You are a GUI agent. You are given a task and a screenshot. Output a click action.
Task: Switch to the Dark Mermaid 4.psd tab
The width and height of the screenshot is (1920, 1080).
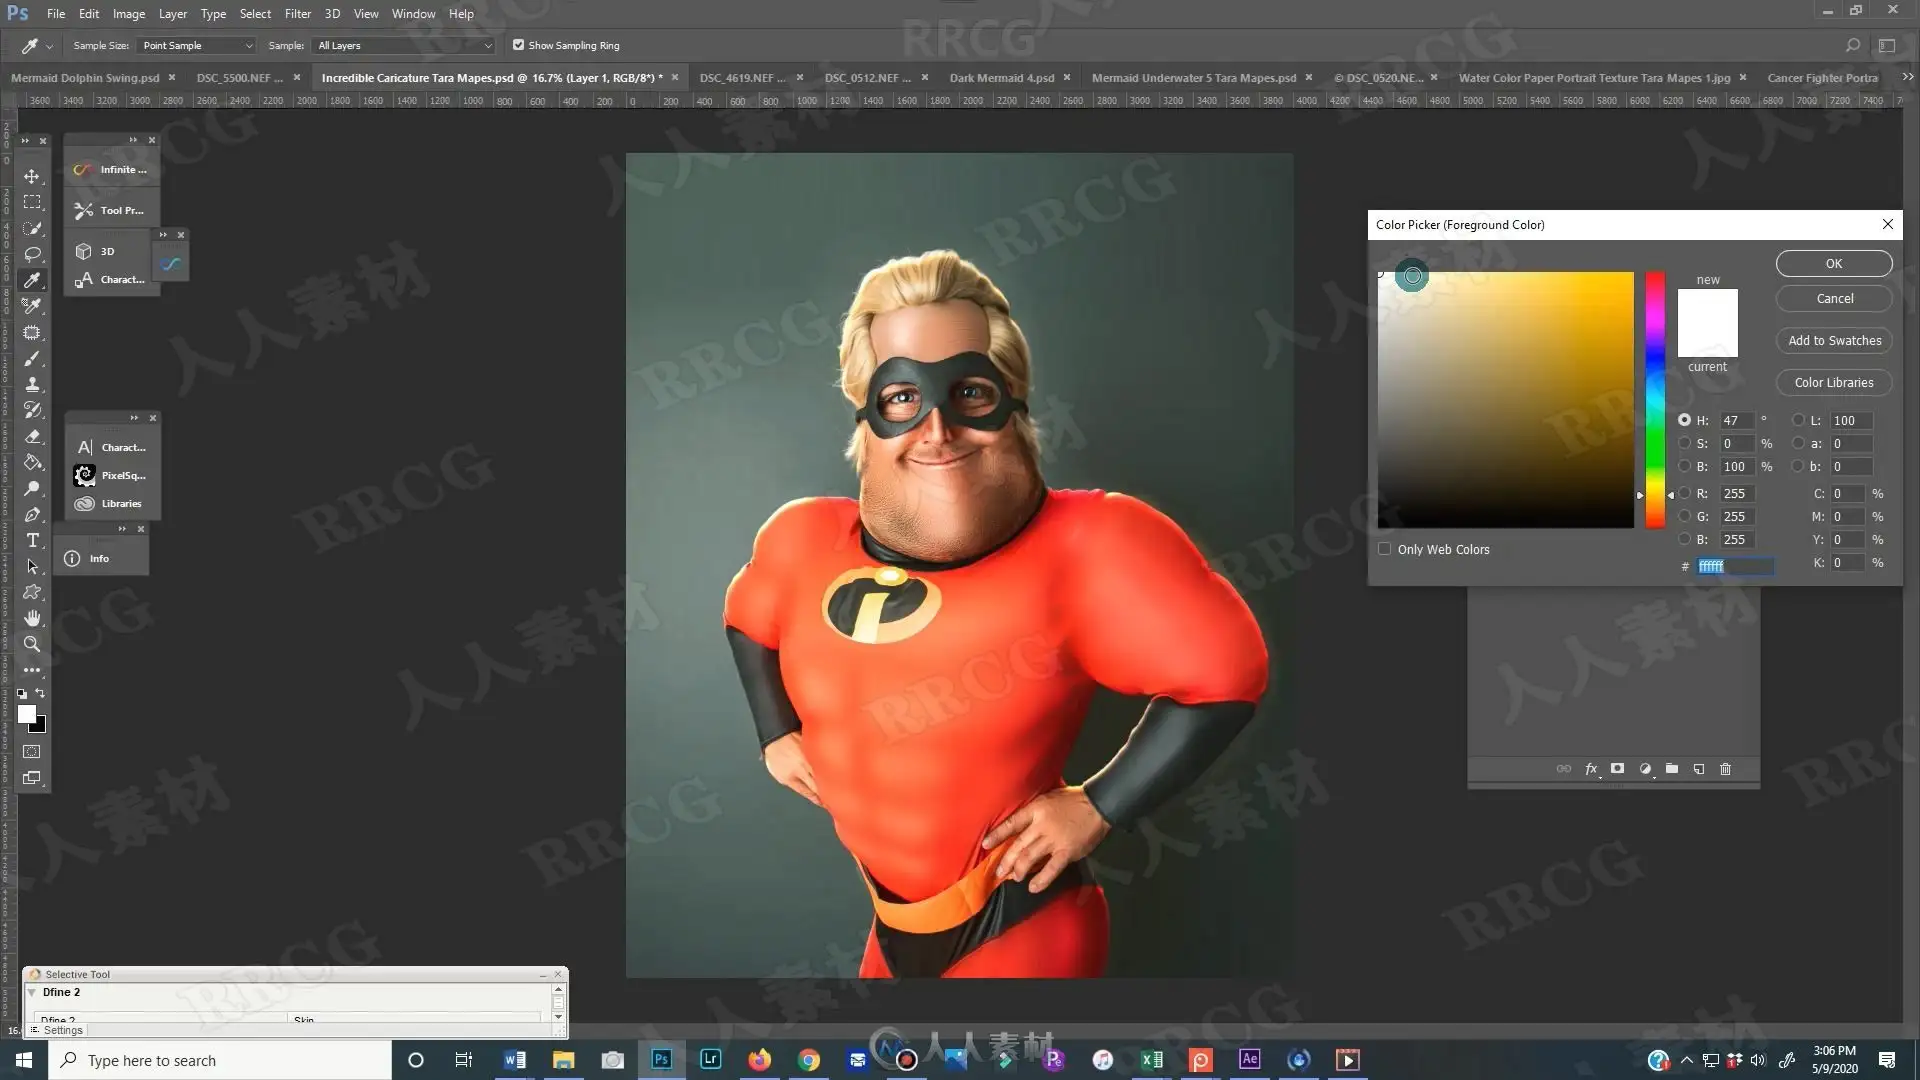1002,77
